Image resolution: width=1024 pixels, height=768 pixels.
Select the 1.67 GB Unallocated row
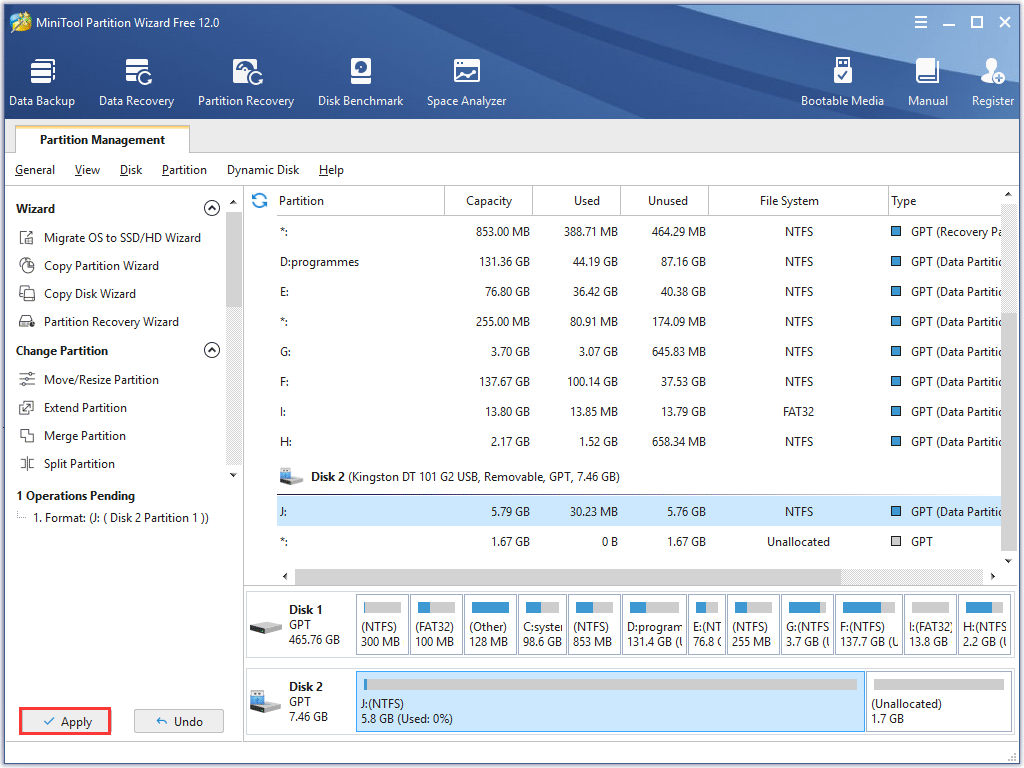639,542
